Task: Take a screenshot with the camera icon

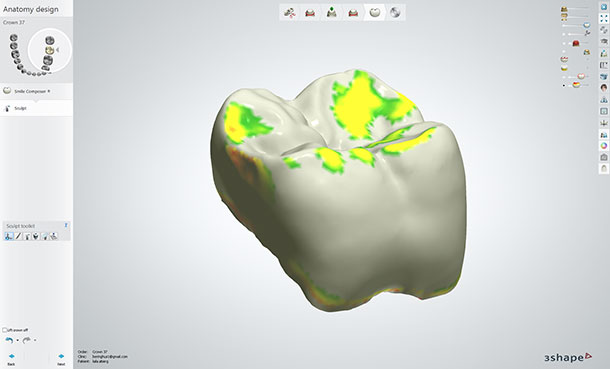Action: point(604,157)
